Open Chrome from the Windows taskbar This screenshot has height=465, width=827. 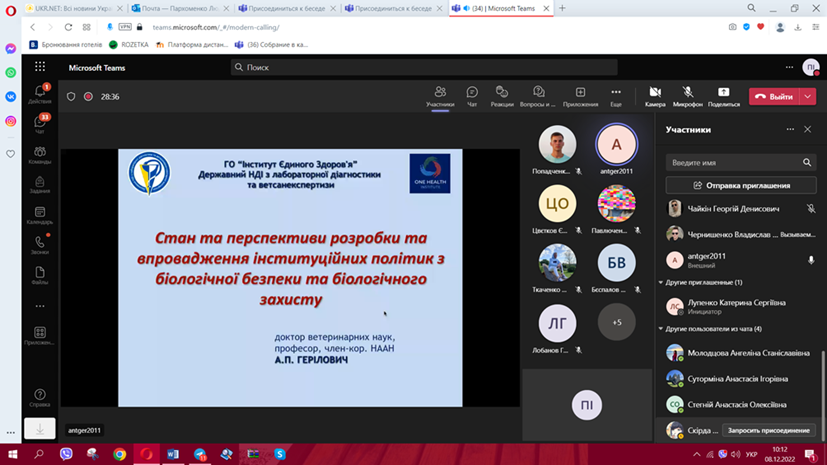point(120,454)
